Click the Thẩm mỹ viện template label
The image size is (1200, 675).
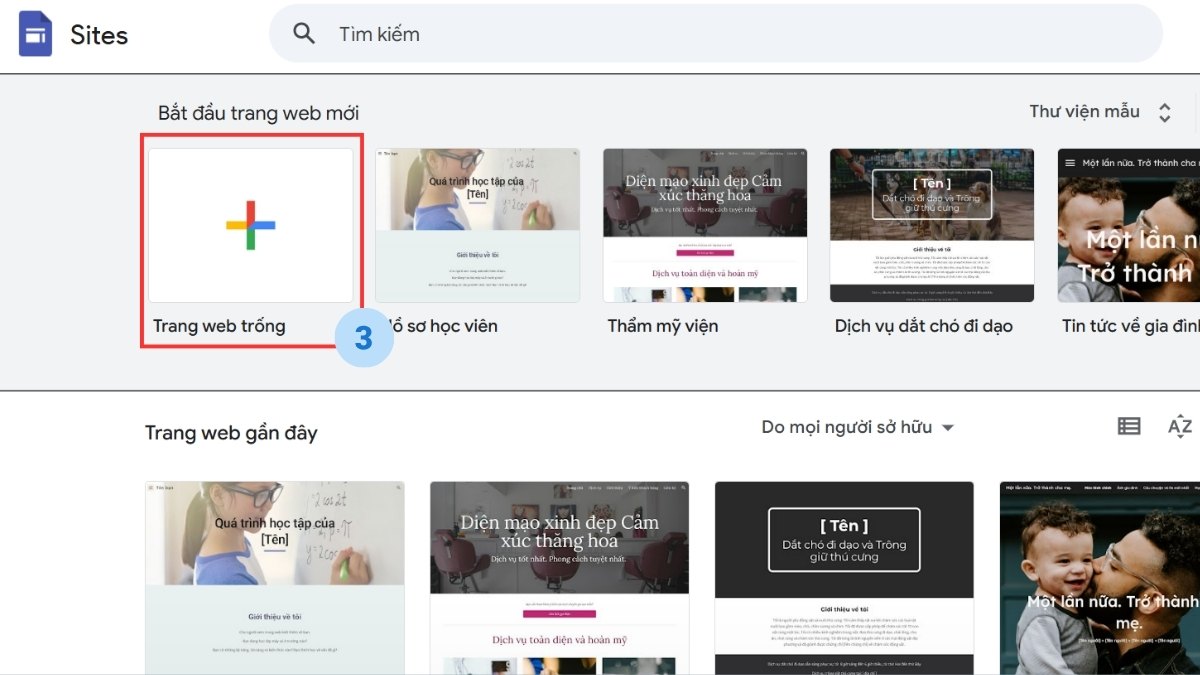[663, 326]
